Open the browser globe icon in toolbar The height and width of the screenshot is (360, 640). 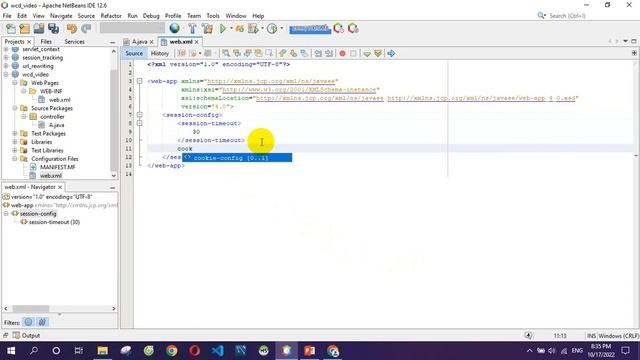pos(175,29)
